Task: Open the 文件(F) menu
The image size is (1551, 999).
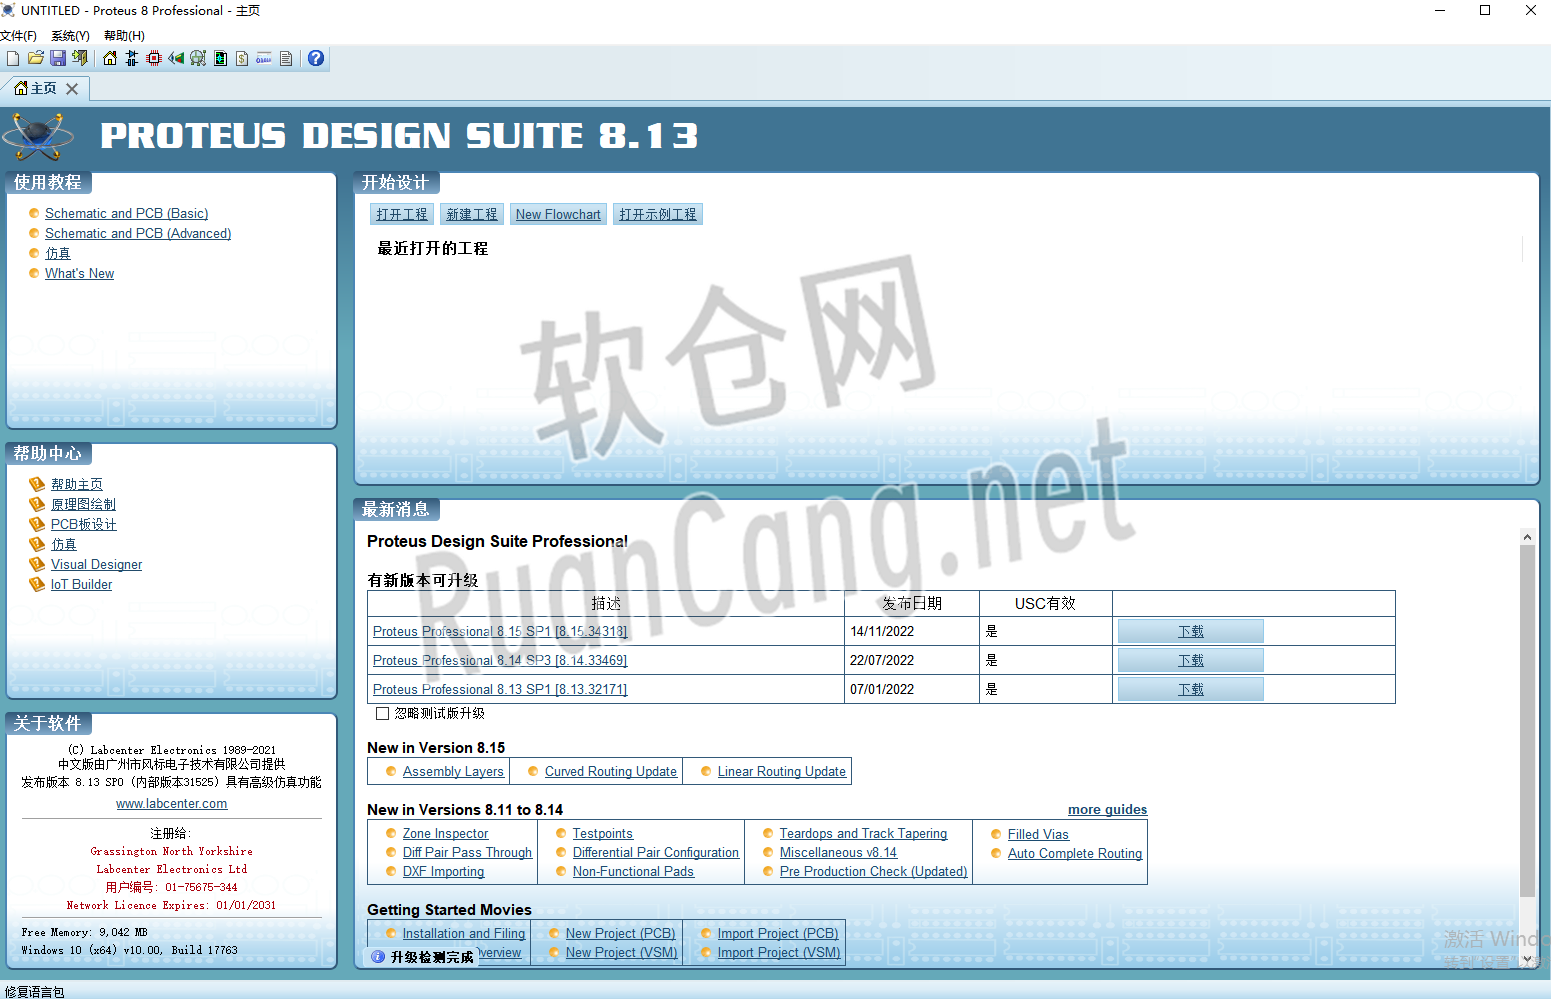Action: pos(18,36)
